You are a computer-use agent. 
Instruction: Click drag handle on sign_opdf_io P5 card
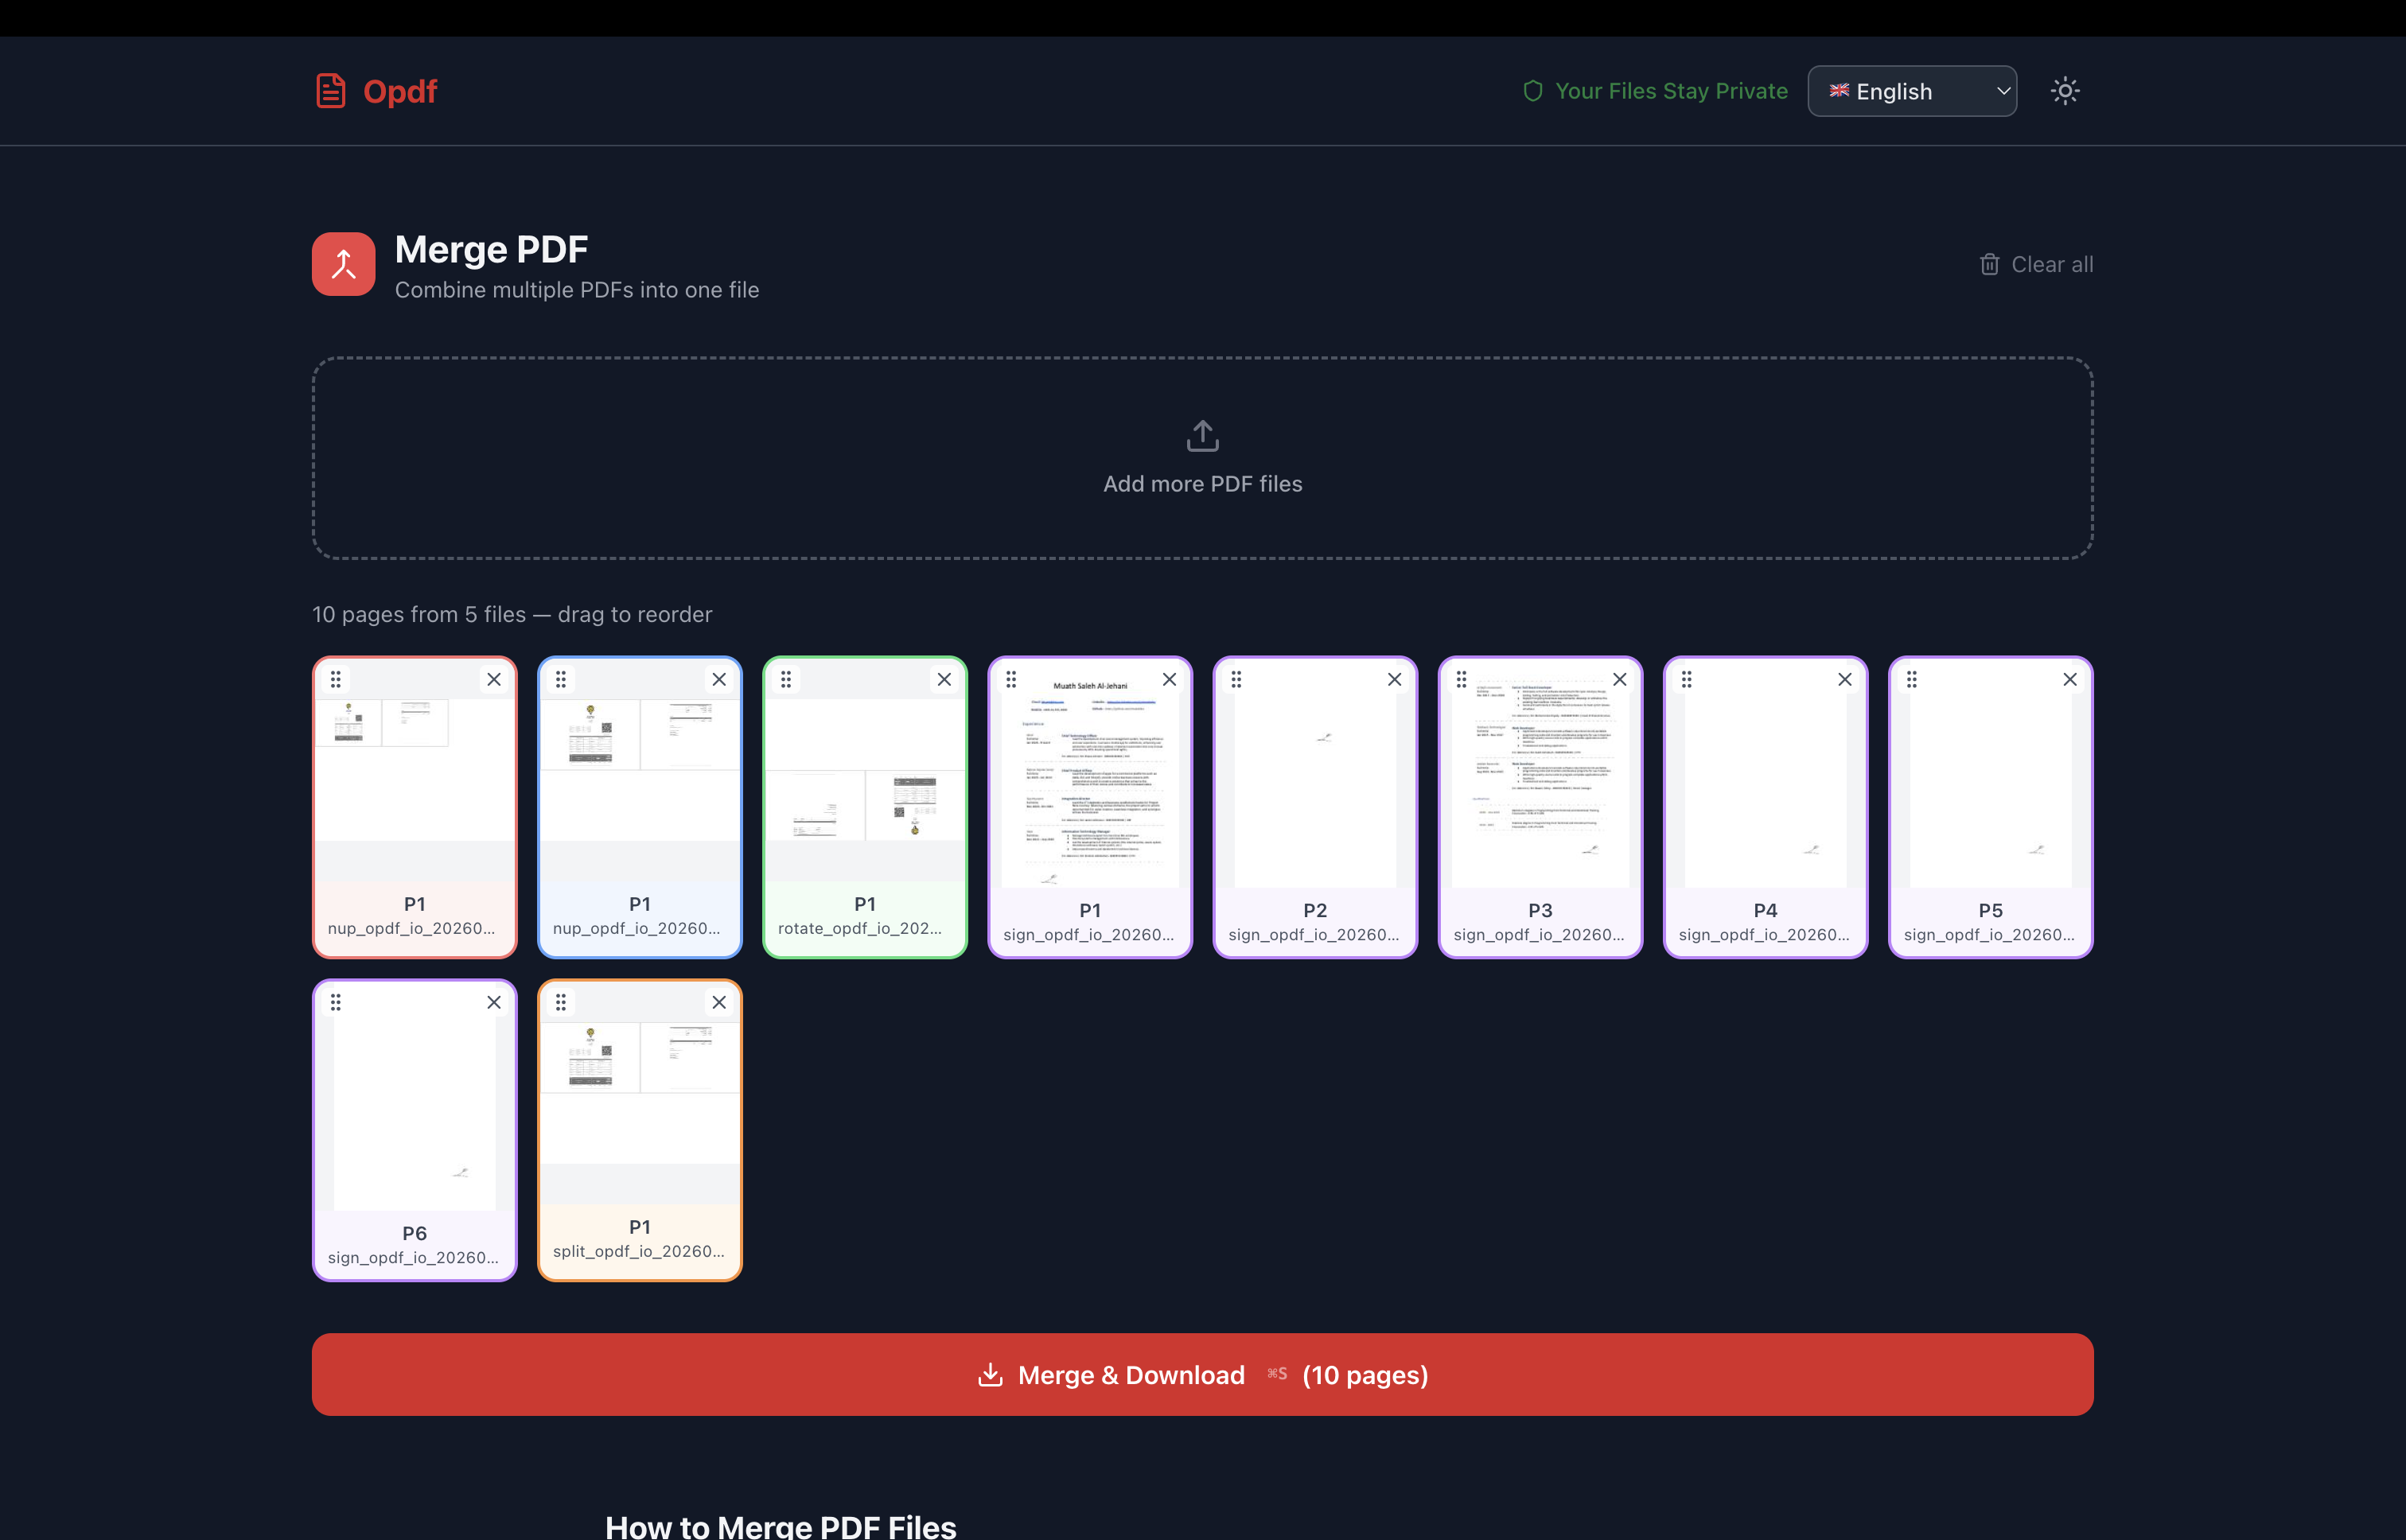pyautogui.click(x=1911, y=680)
